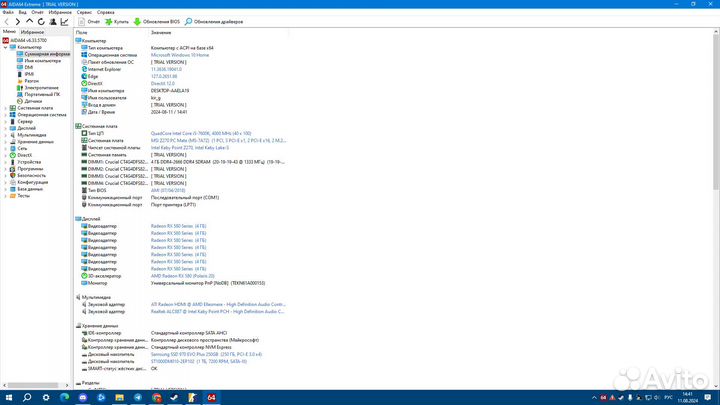Expand the Дисплей tree node
The height and width of the screenshot is (405, 720).
click(6, 128)
